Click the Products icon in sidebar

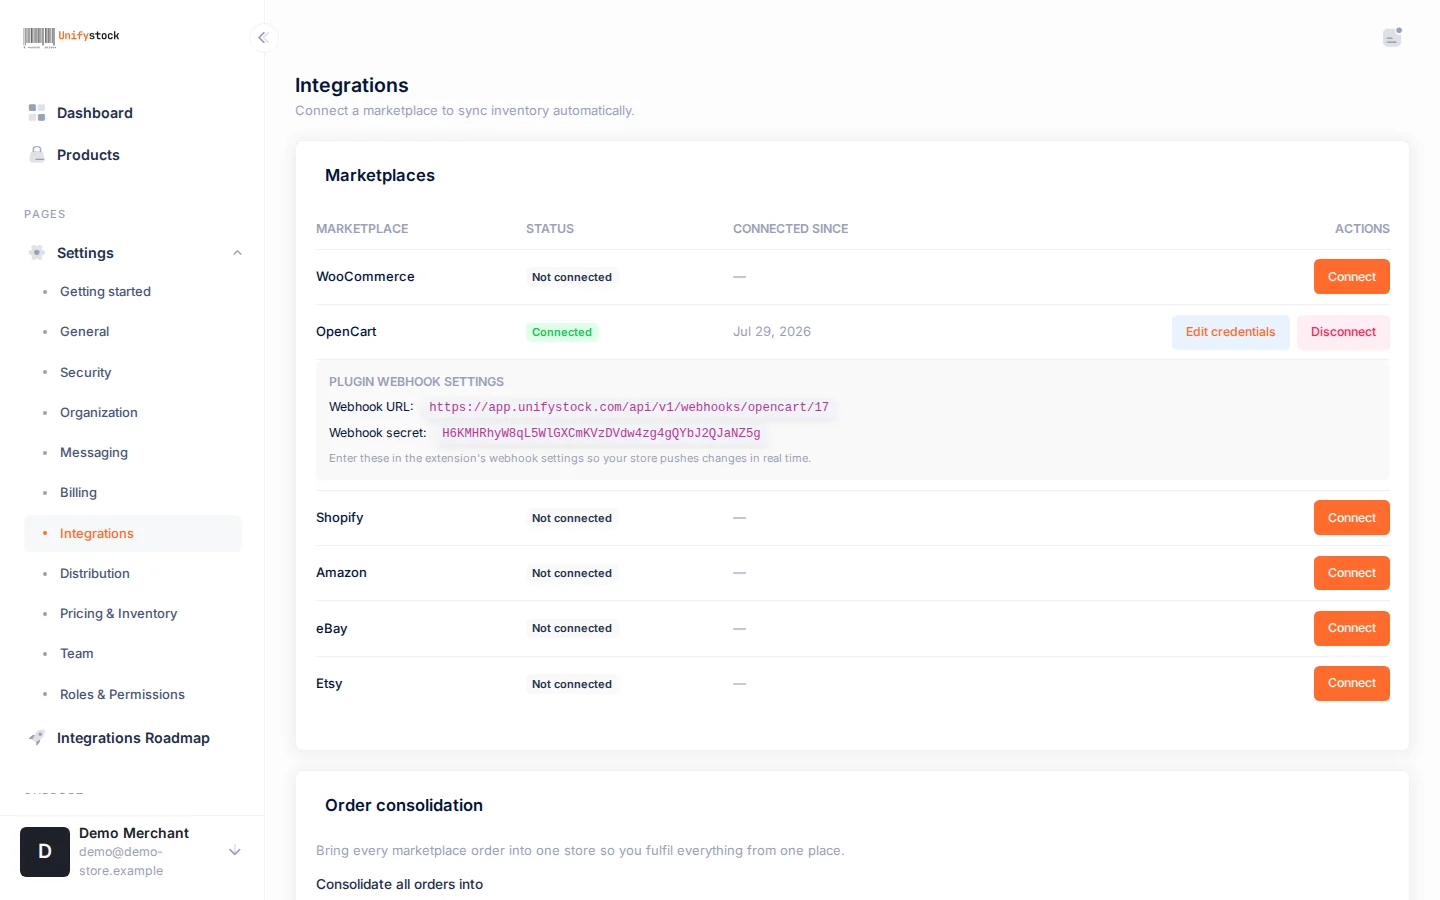pos(37,155)
